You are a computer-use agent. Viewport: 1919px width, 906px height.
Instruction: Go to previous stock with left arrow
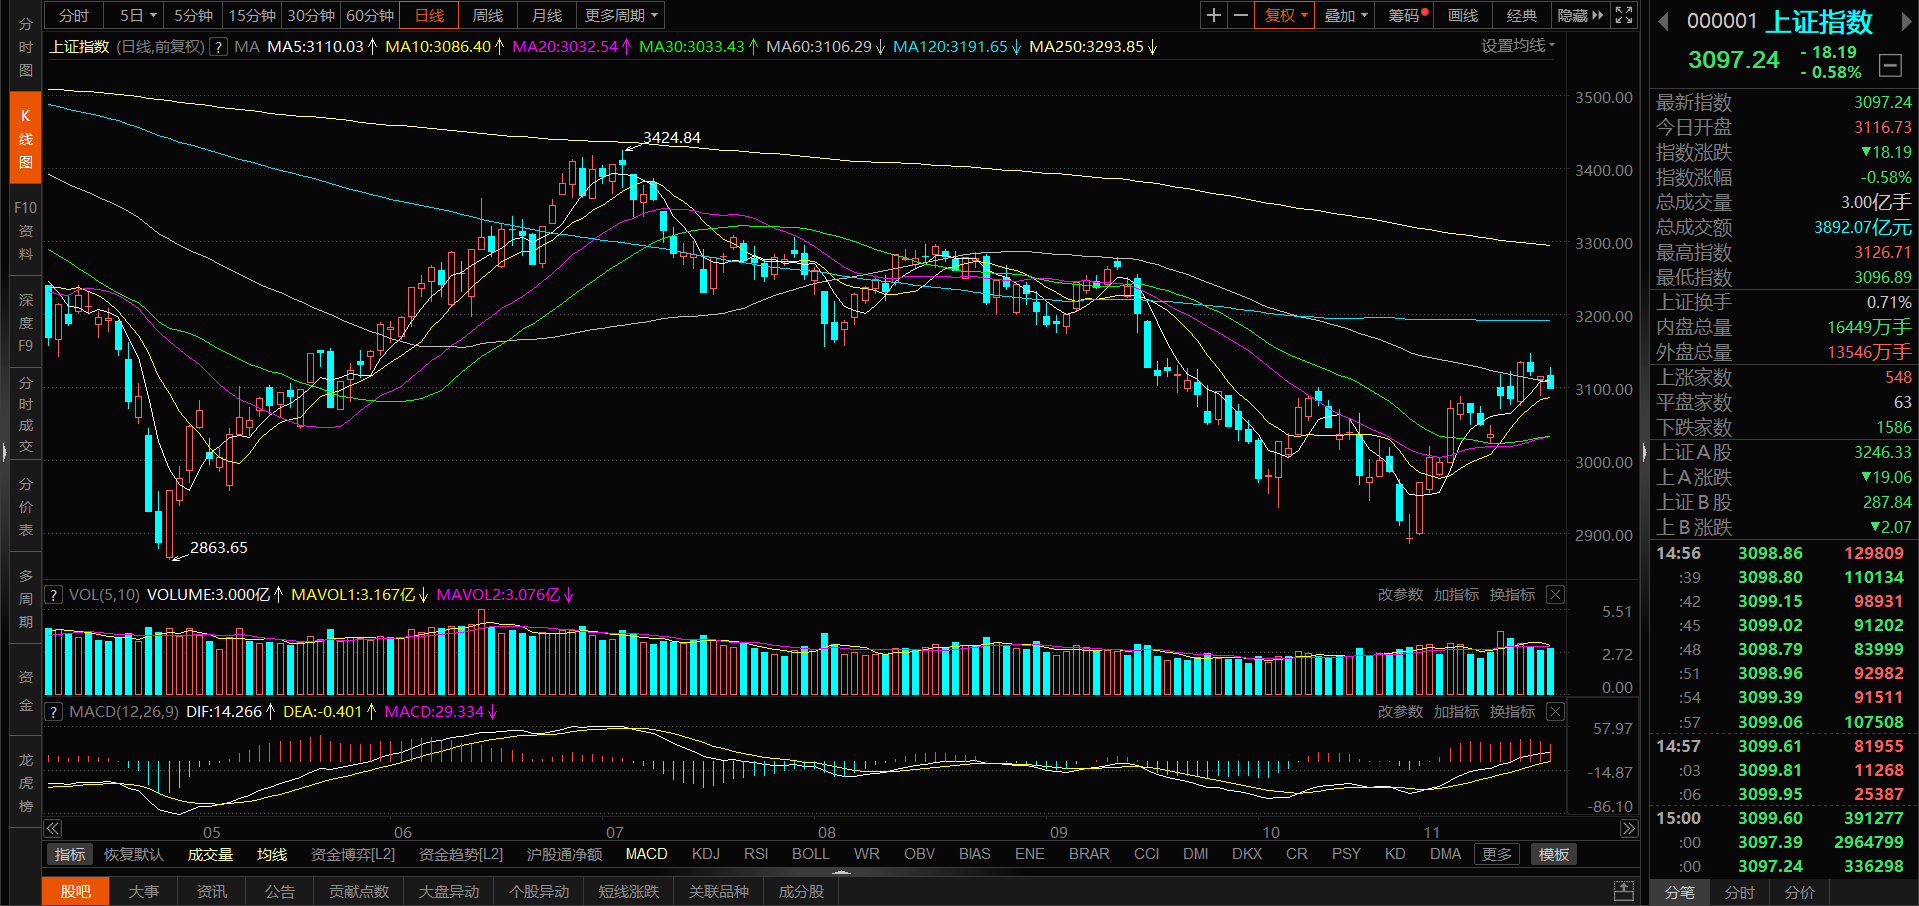(x=1663, y=22)
